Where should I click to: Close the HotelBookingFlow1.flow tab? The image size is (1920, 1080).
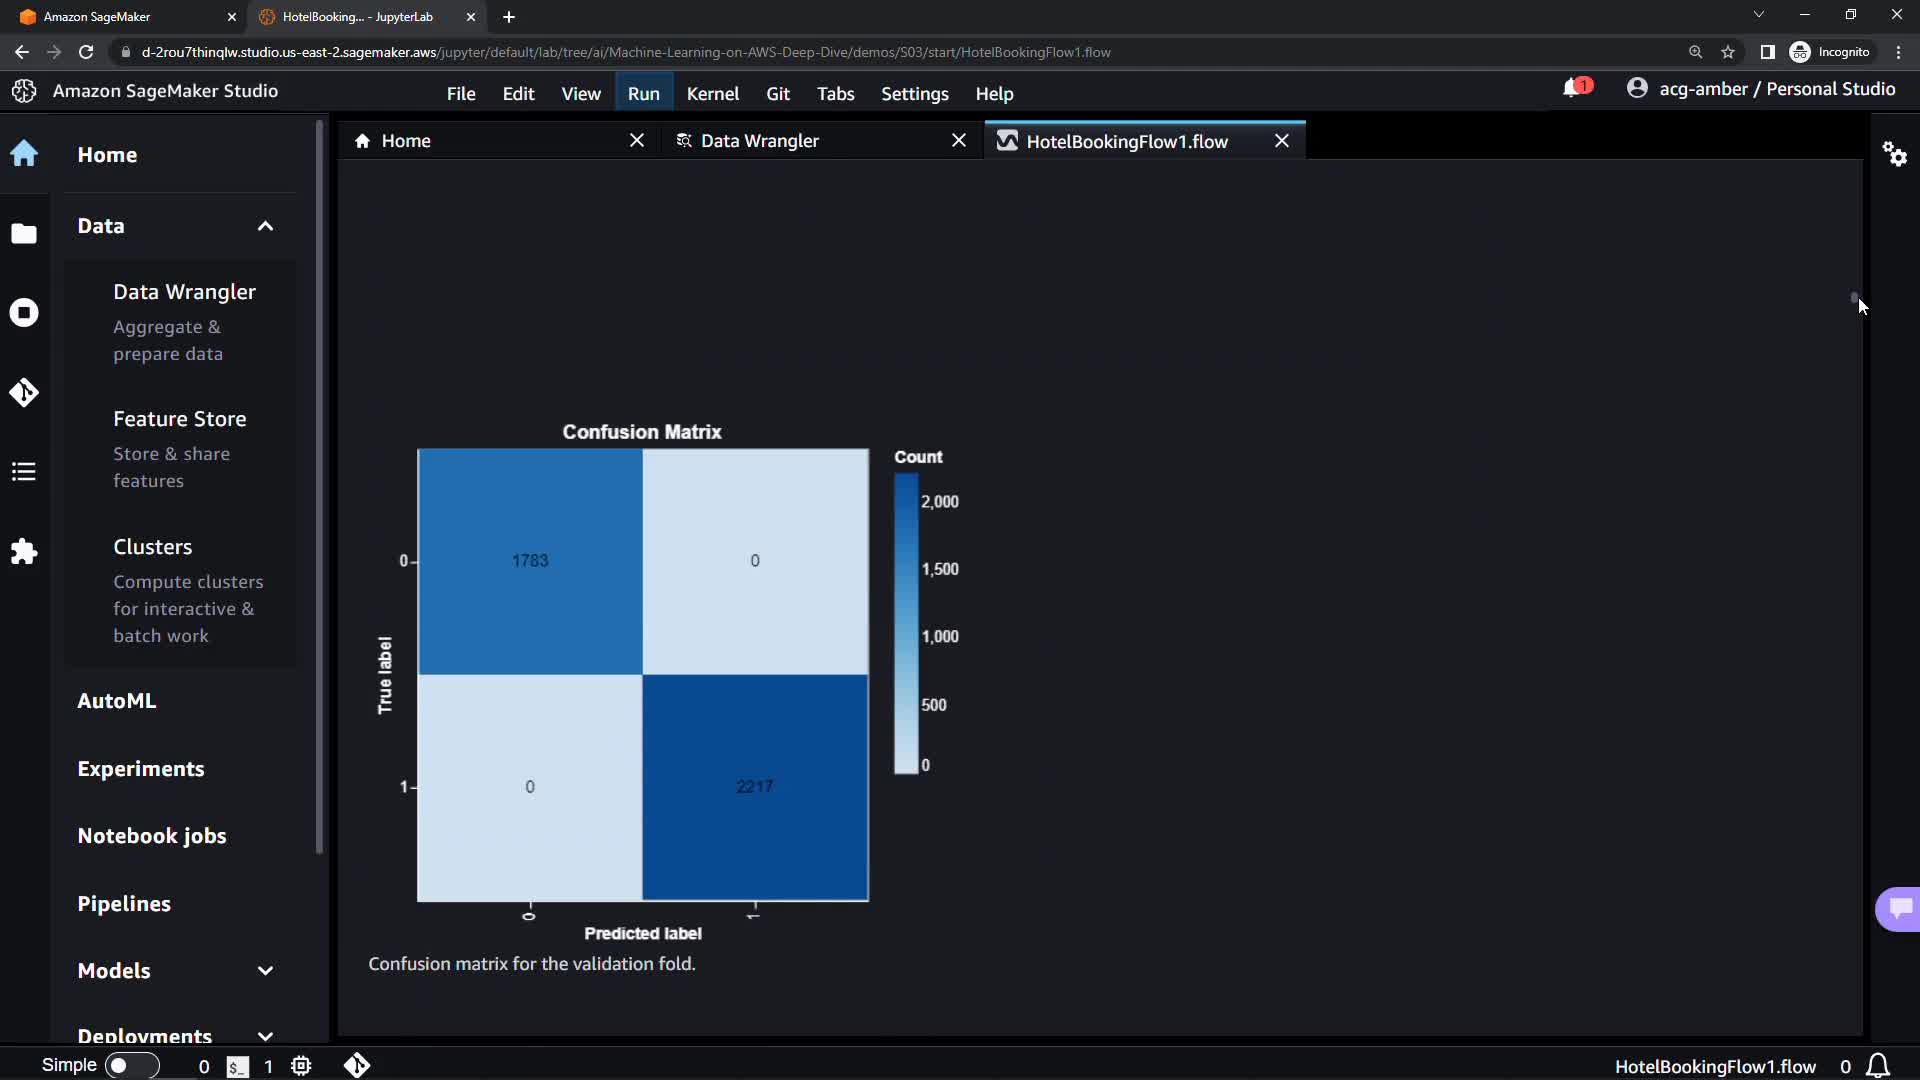tap(1281, 141)
